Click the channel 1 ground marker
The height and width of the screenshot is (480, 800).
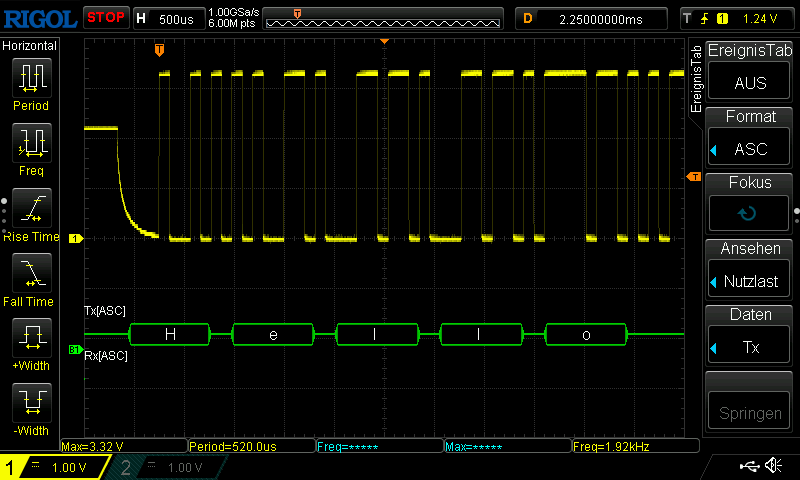(76, 238)
